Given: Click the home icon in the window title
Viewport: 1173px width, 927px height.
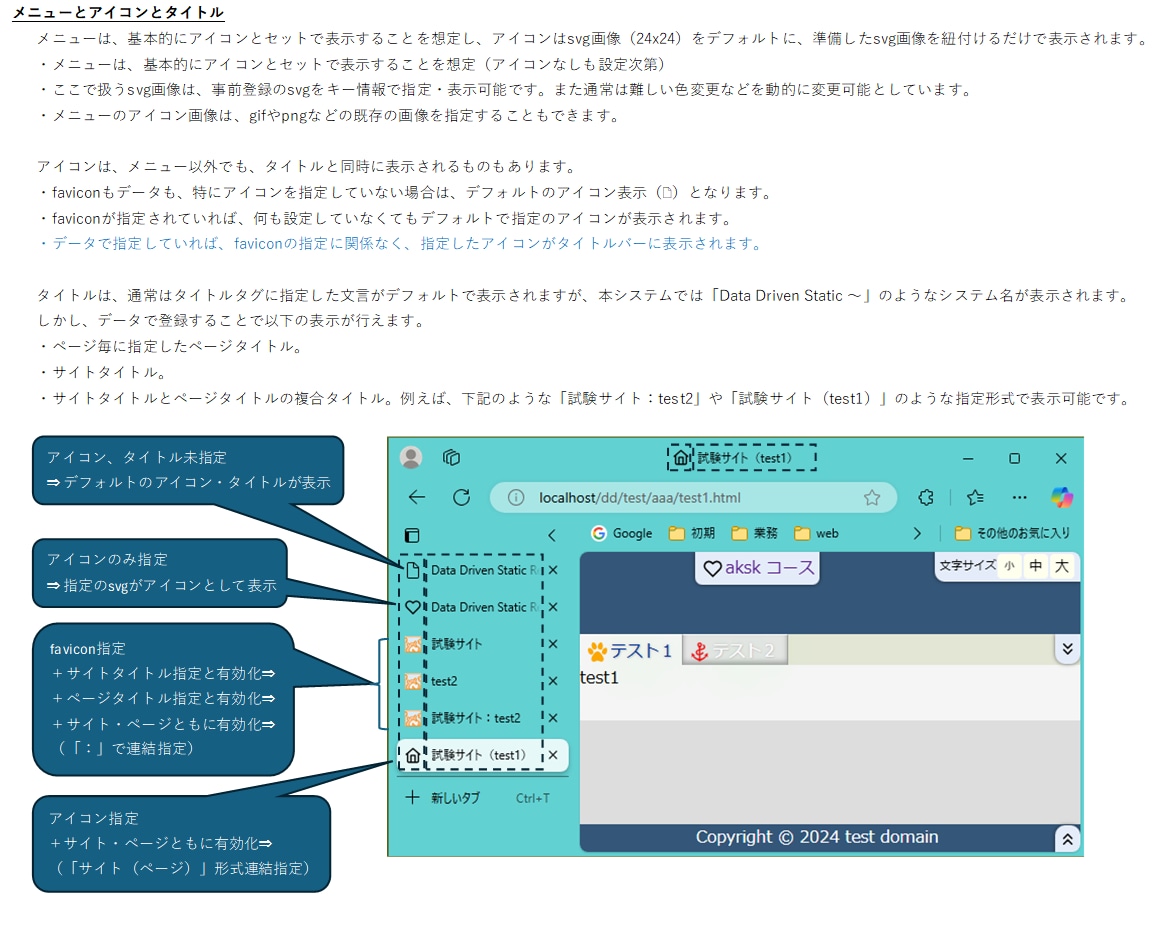Looking at the screenshot, I should (681, 457).
